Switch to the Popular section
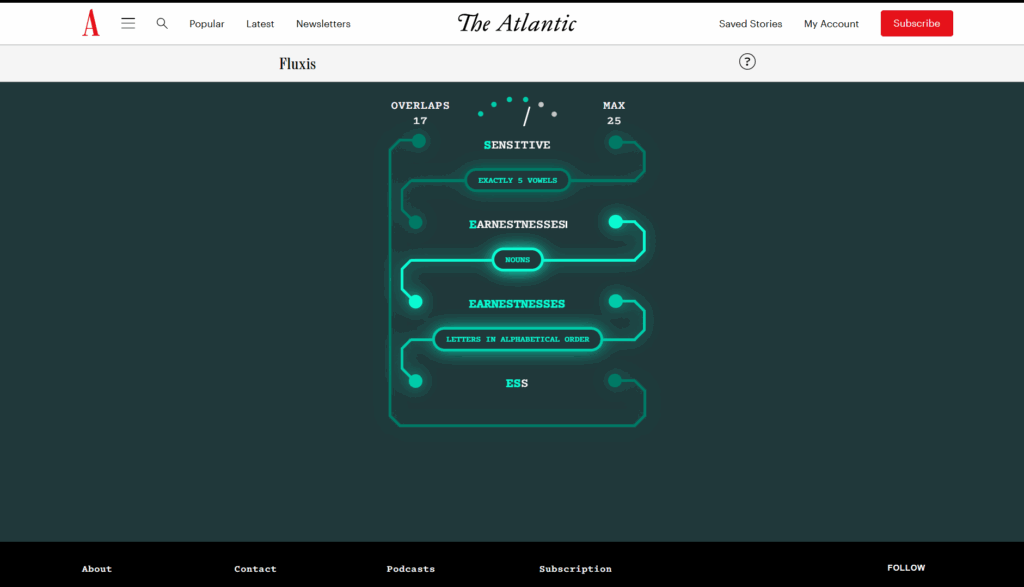 206,23
